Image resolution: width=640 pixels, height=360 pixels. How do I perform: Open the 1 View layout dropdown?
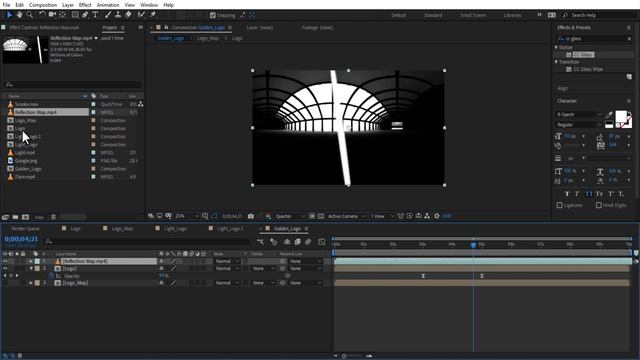coord(382,216)
